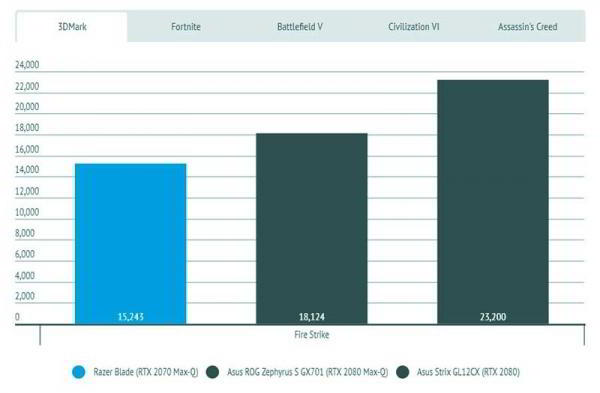
Task: Click the Fire Strike axis label
Action: coord(311,335)
